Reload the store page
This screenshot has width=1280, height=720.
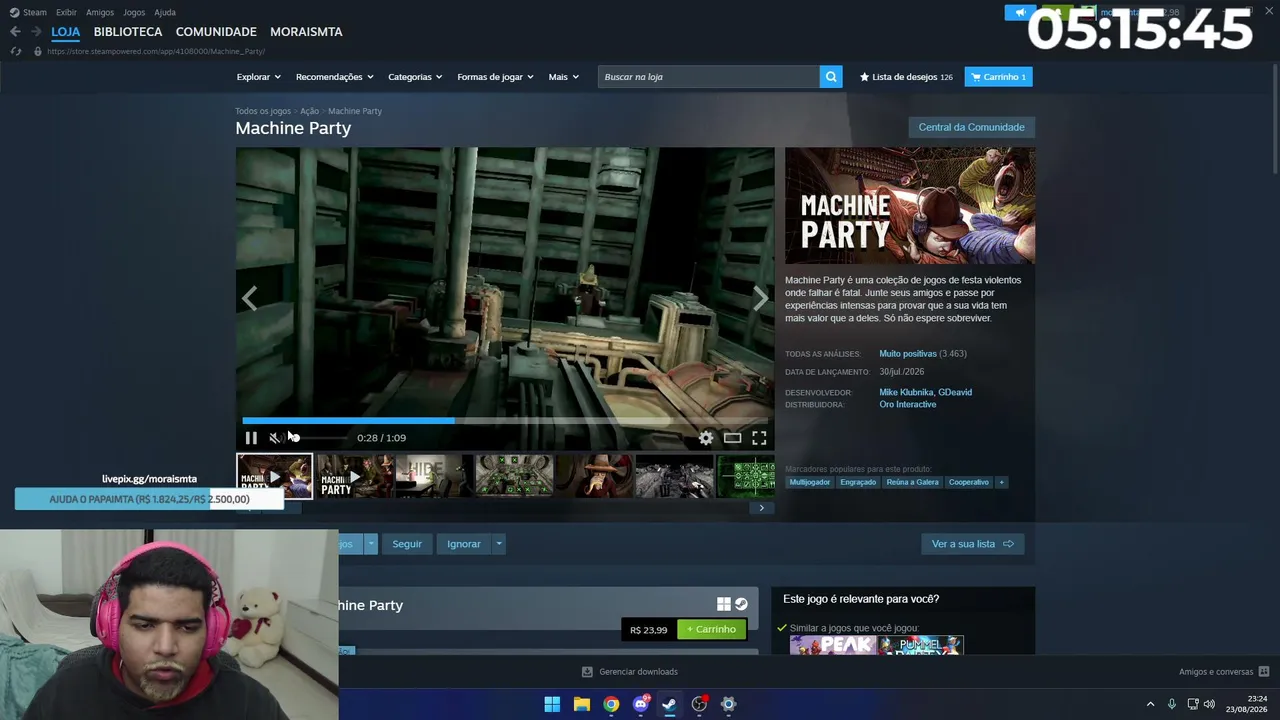(x=15, y=51)
